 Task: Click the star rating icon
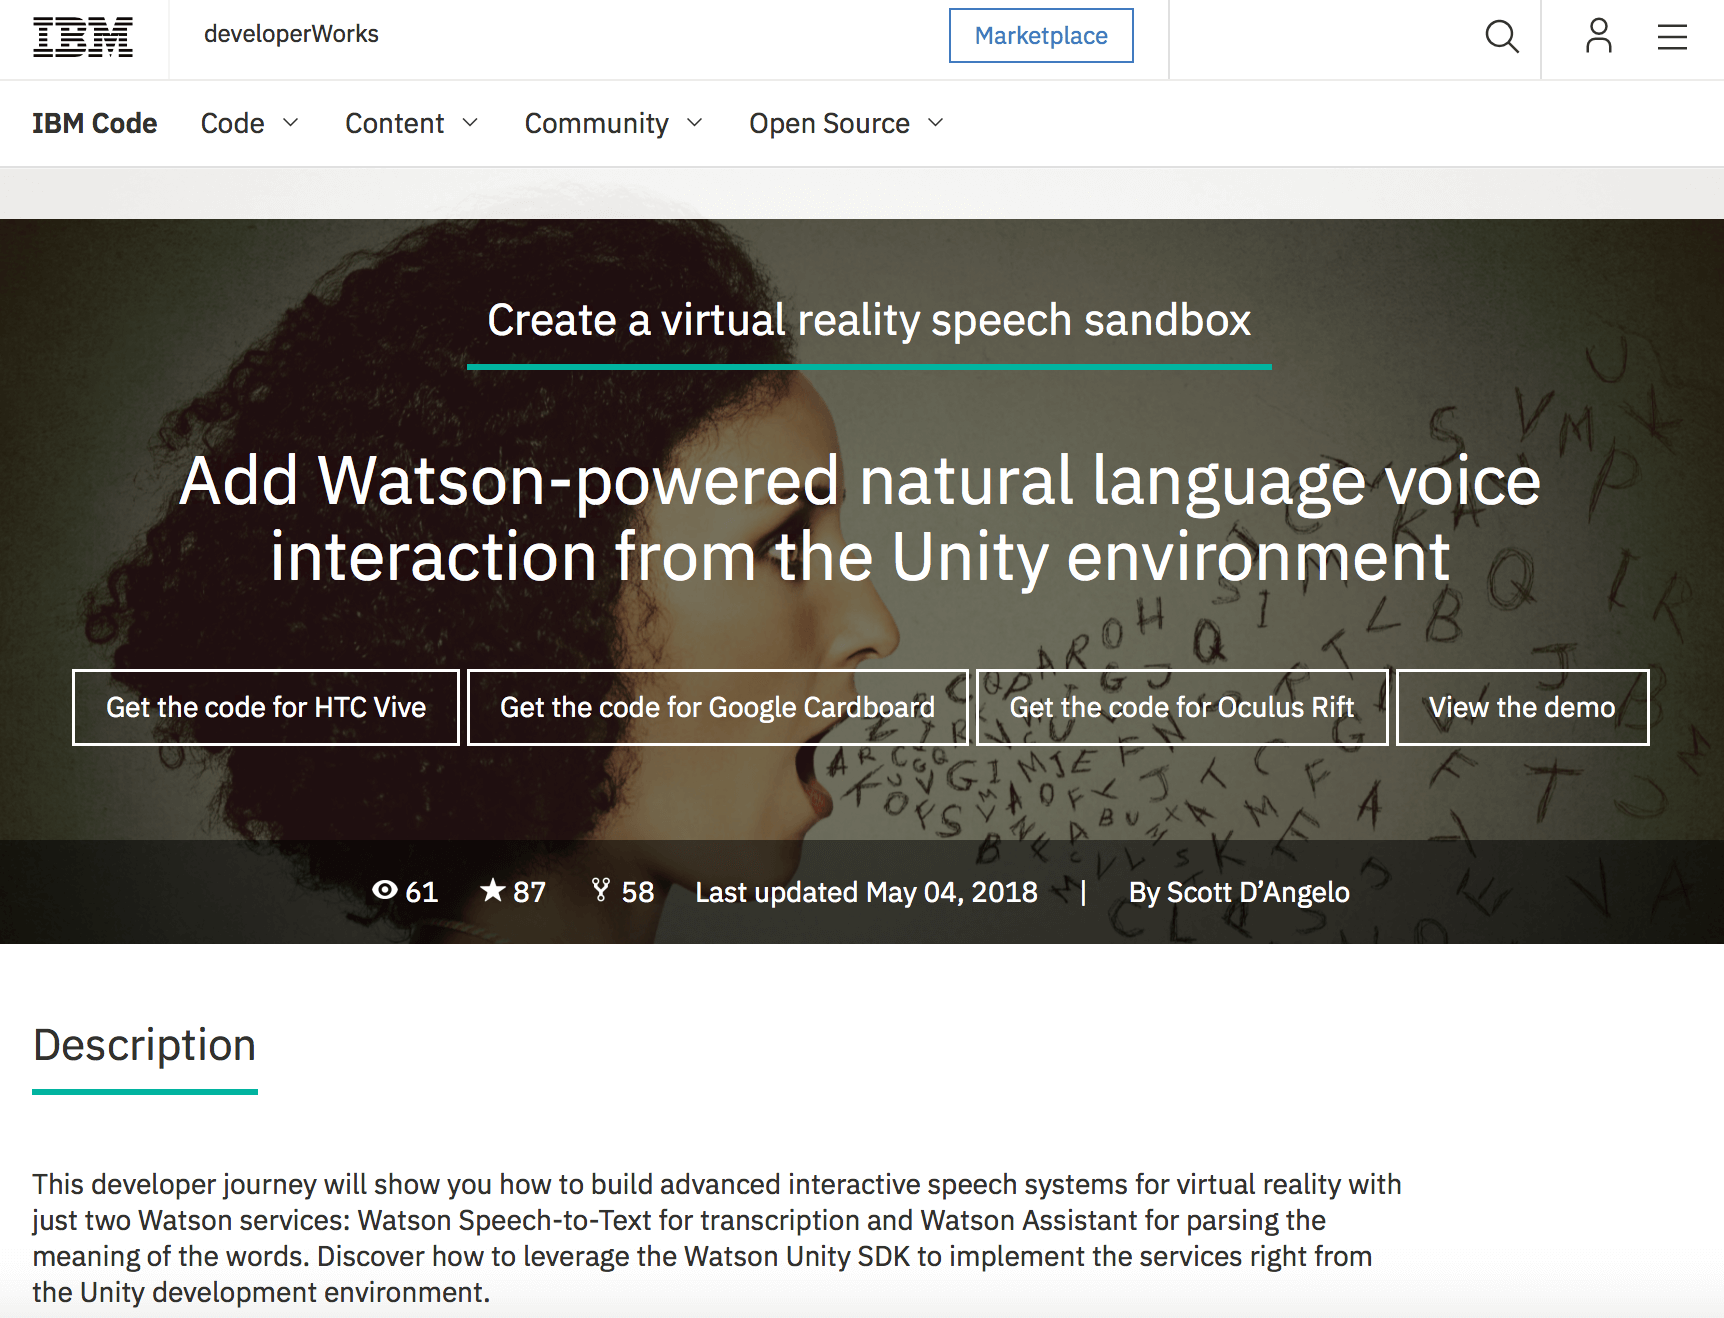(492, 890)
